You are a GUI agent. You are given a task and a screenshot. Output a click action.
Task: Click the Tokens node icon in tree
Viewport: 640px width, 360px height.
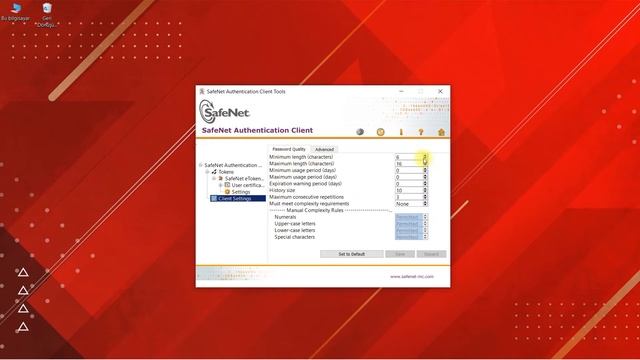click(214, 172)
